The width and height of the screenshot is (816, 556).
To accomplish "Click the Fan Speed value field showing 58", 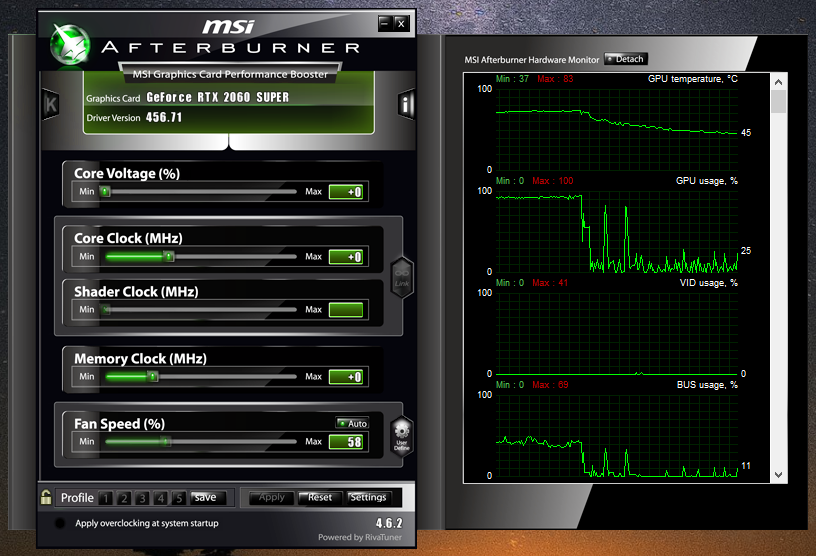I will (346, 441).
